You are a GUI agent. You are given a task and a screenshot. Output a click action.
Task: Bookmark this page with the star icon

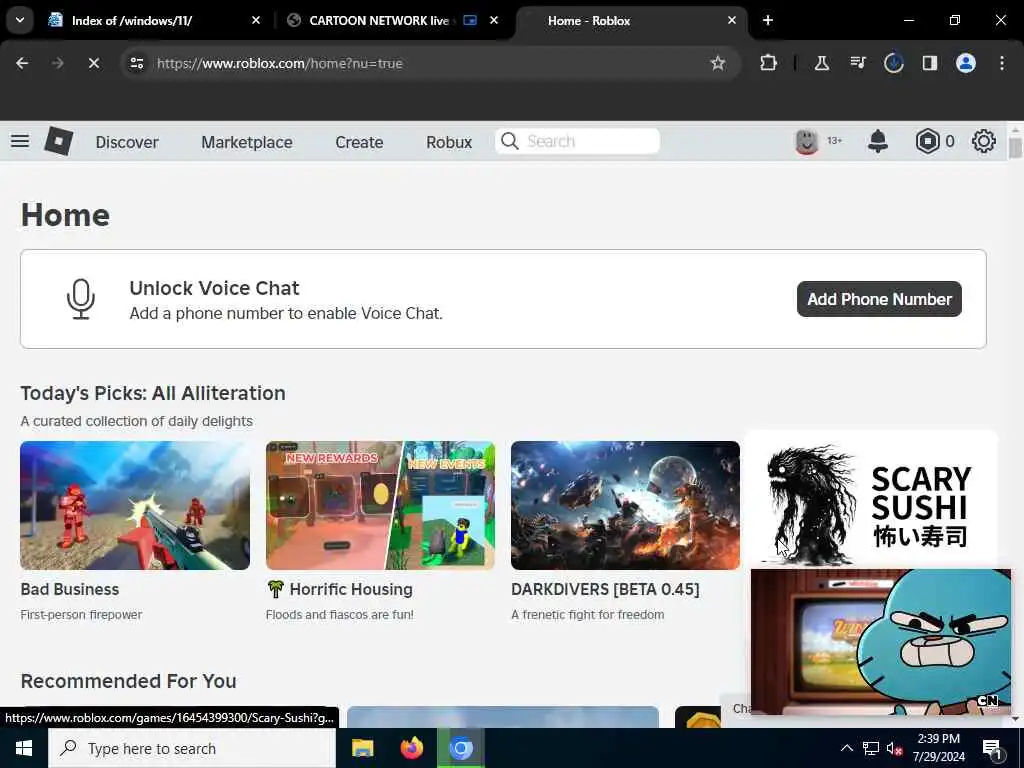tap(718, 63)
